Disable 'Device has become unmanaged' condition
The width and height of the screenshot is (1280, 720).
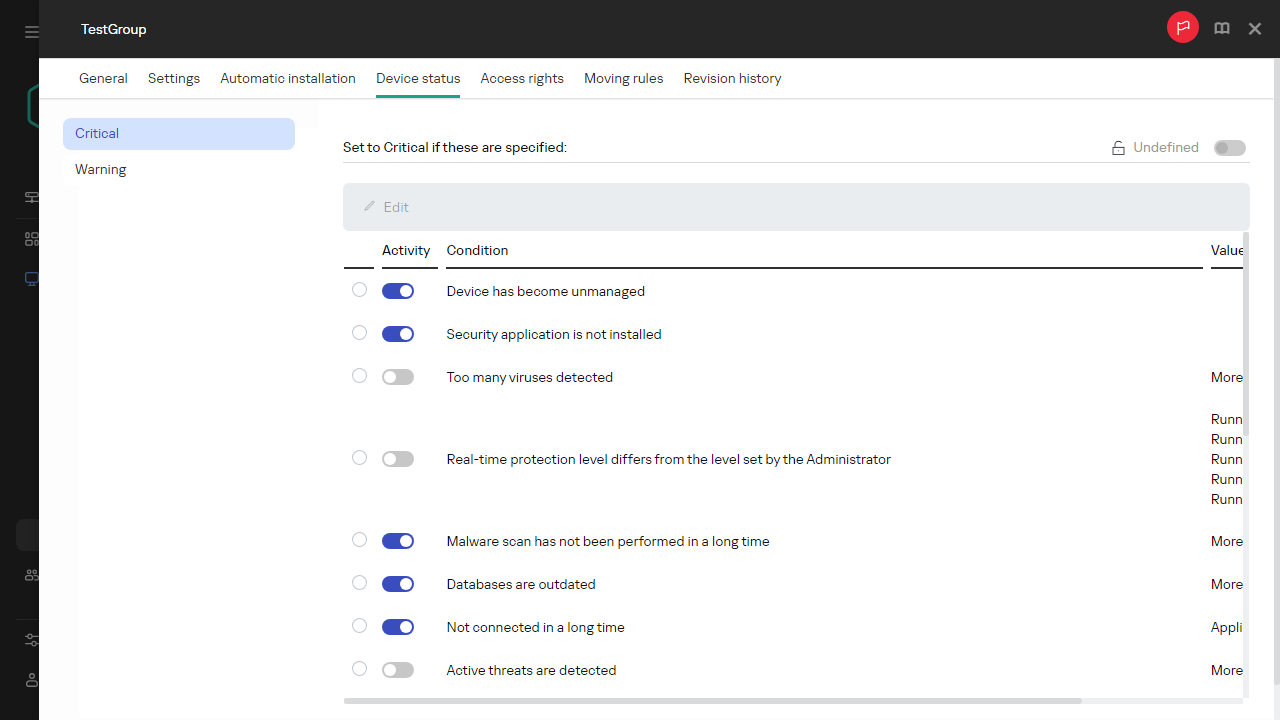(398, 291)
